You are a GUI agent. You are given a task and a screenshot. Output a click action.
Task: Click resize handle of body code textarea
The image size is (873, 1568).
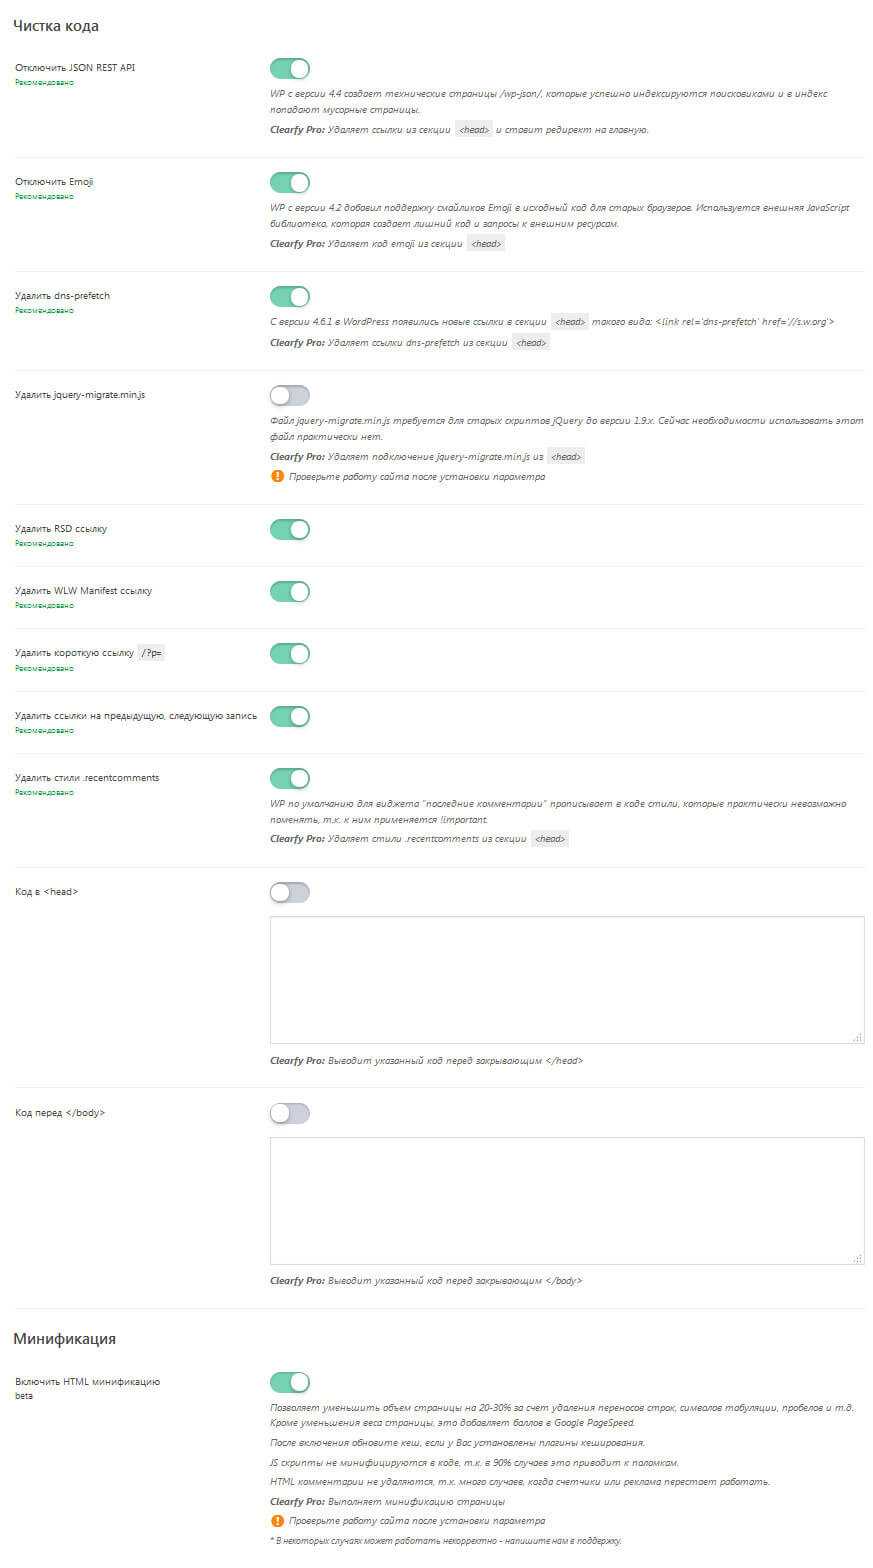[x=857, y=1259]
